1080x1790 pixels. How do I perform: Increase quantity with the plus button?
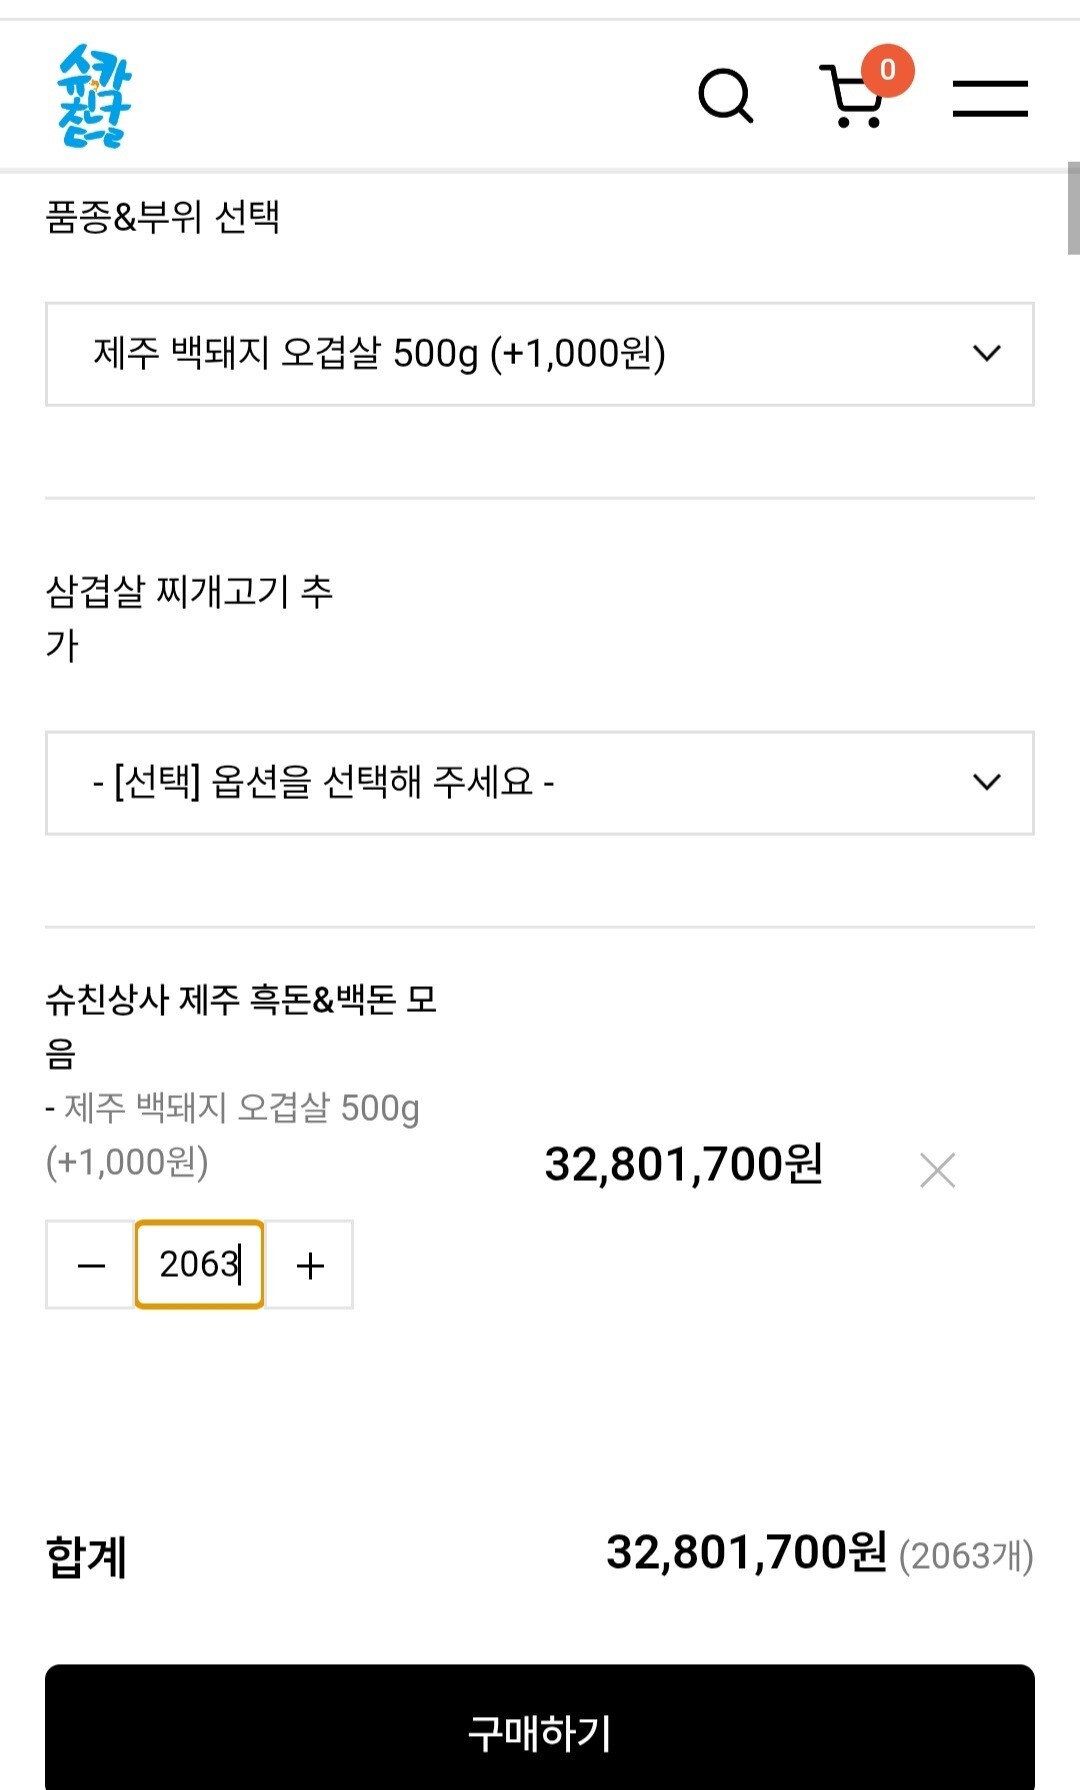pos(310,1265)
